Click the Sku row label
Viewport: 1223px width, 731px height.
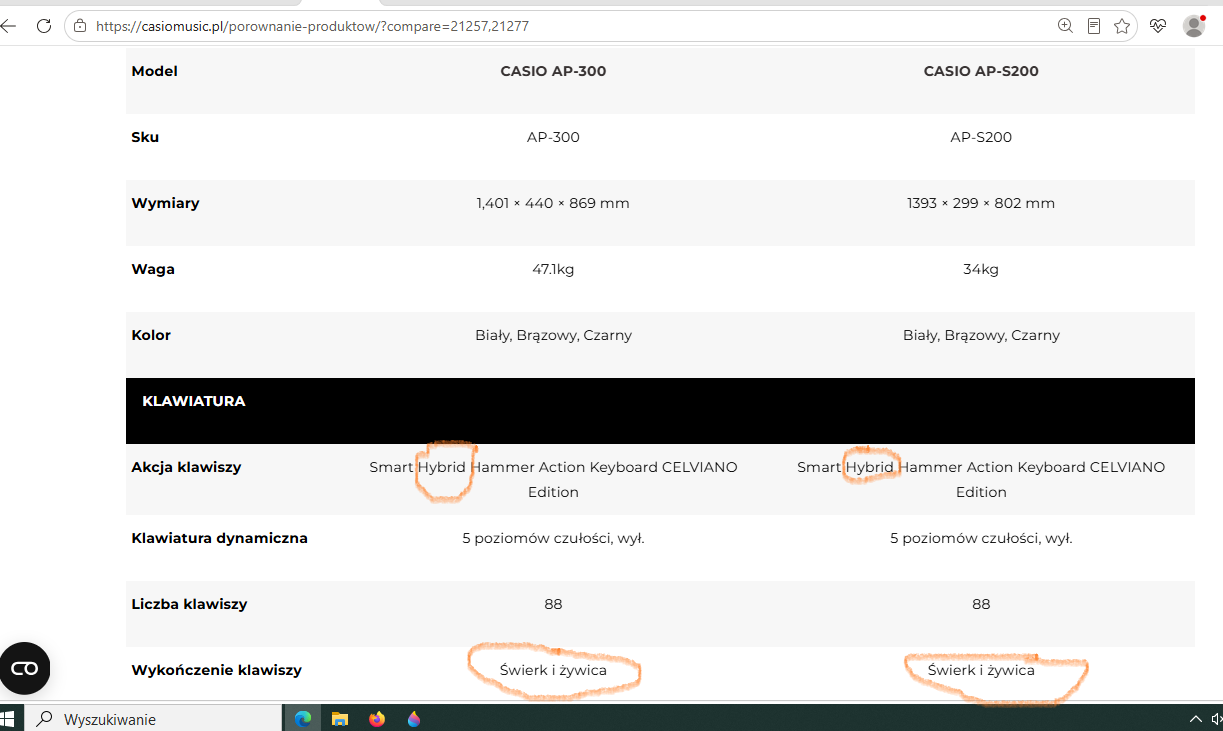(145, 137)
